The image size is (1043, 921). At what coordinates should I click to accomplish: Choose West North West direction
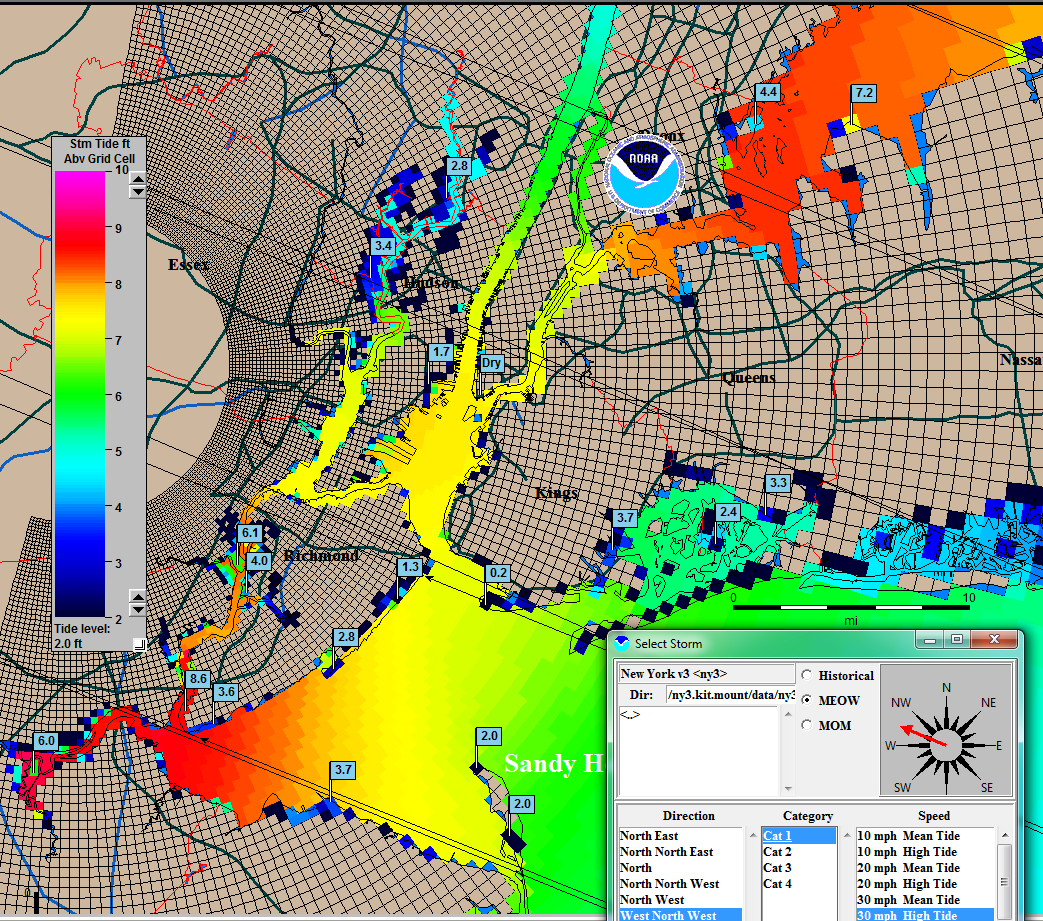(680, 915)
